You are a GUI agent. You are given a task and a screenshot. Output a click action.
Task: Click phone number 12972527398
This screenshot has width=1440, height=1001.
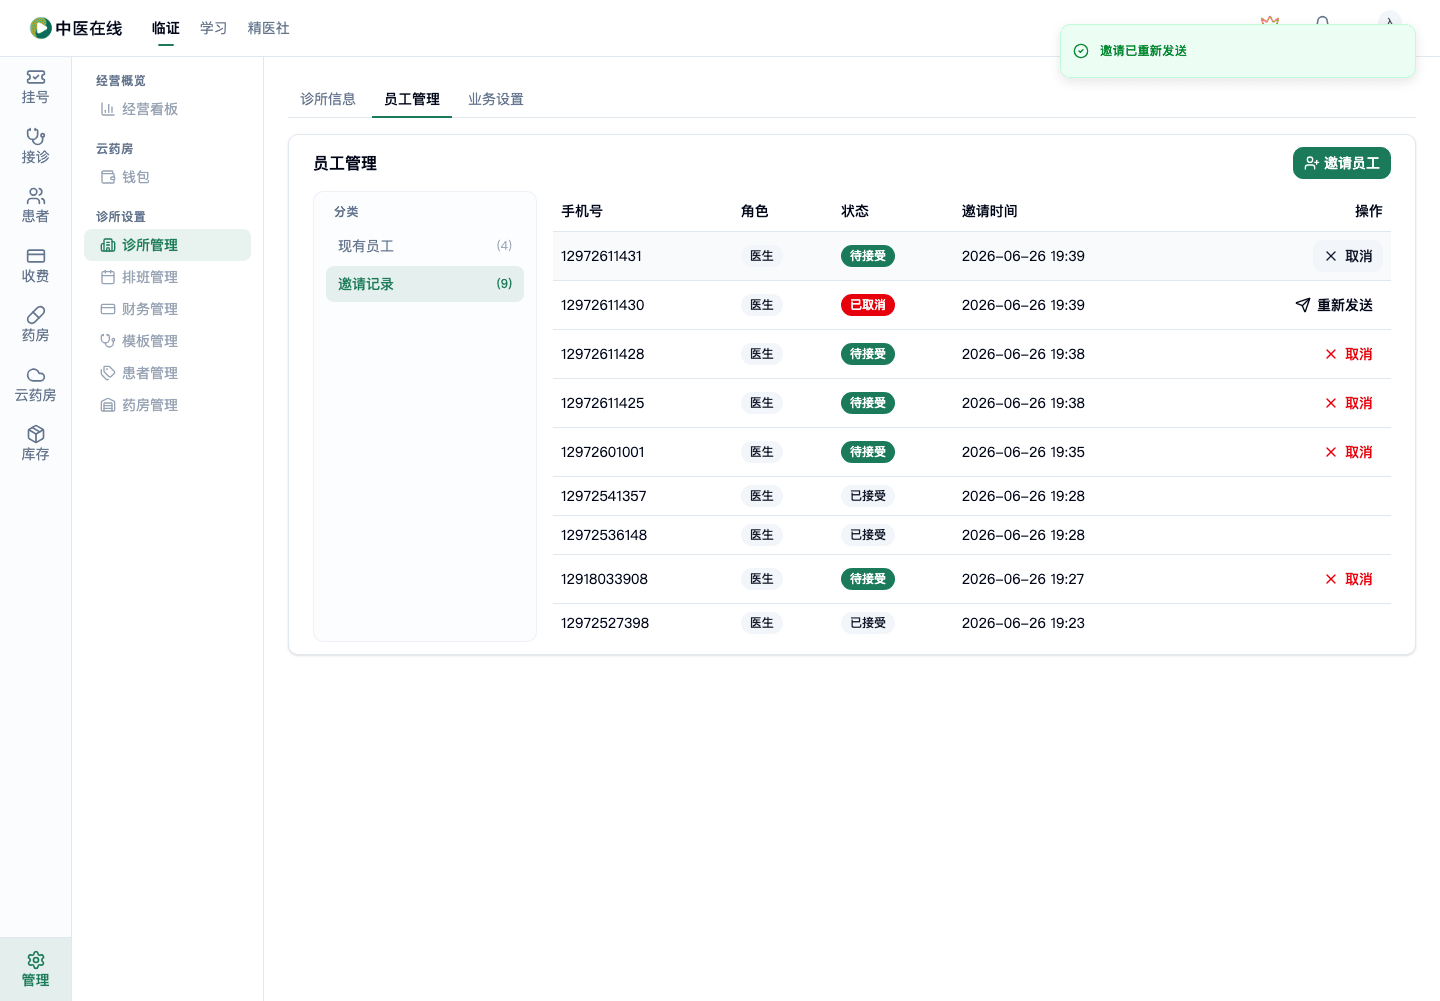tap(605, 623)
